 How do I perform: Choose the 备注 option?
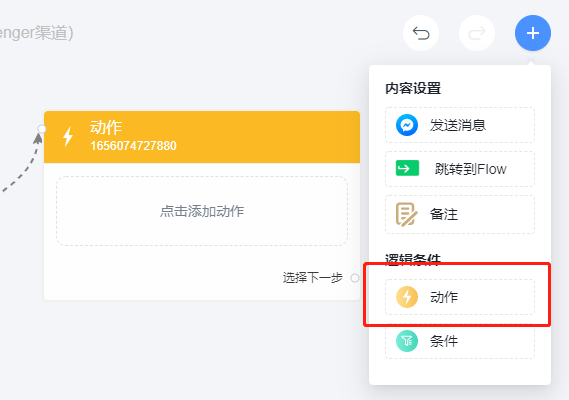[460, 215]
